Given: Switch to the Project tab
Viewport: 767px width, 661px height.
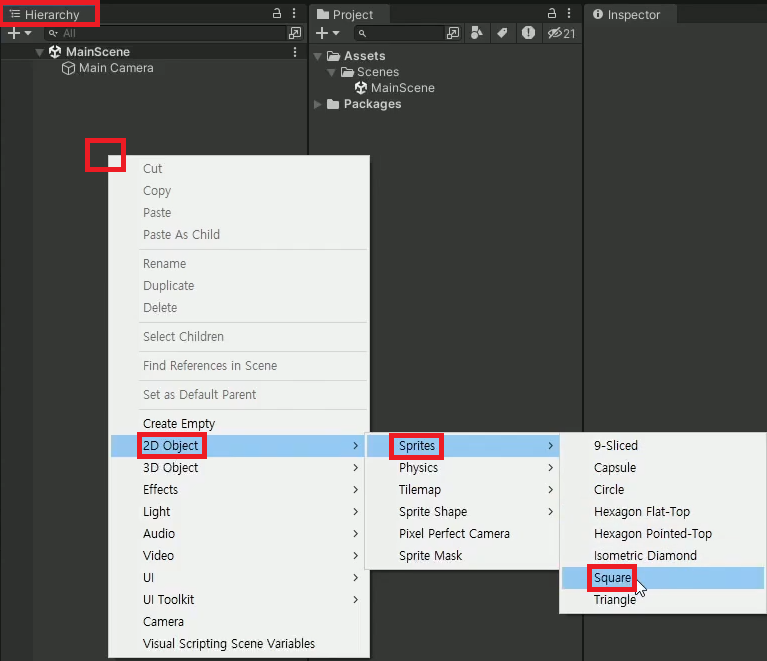Looking at the screenshot, I should (350, 15).
